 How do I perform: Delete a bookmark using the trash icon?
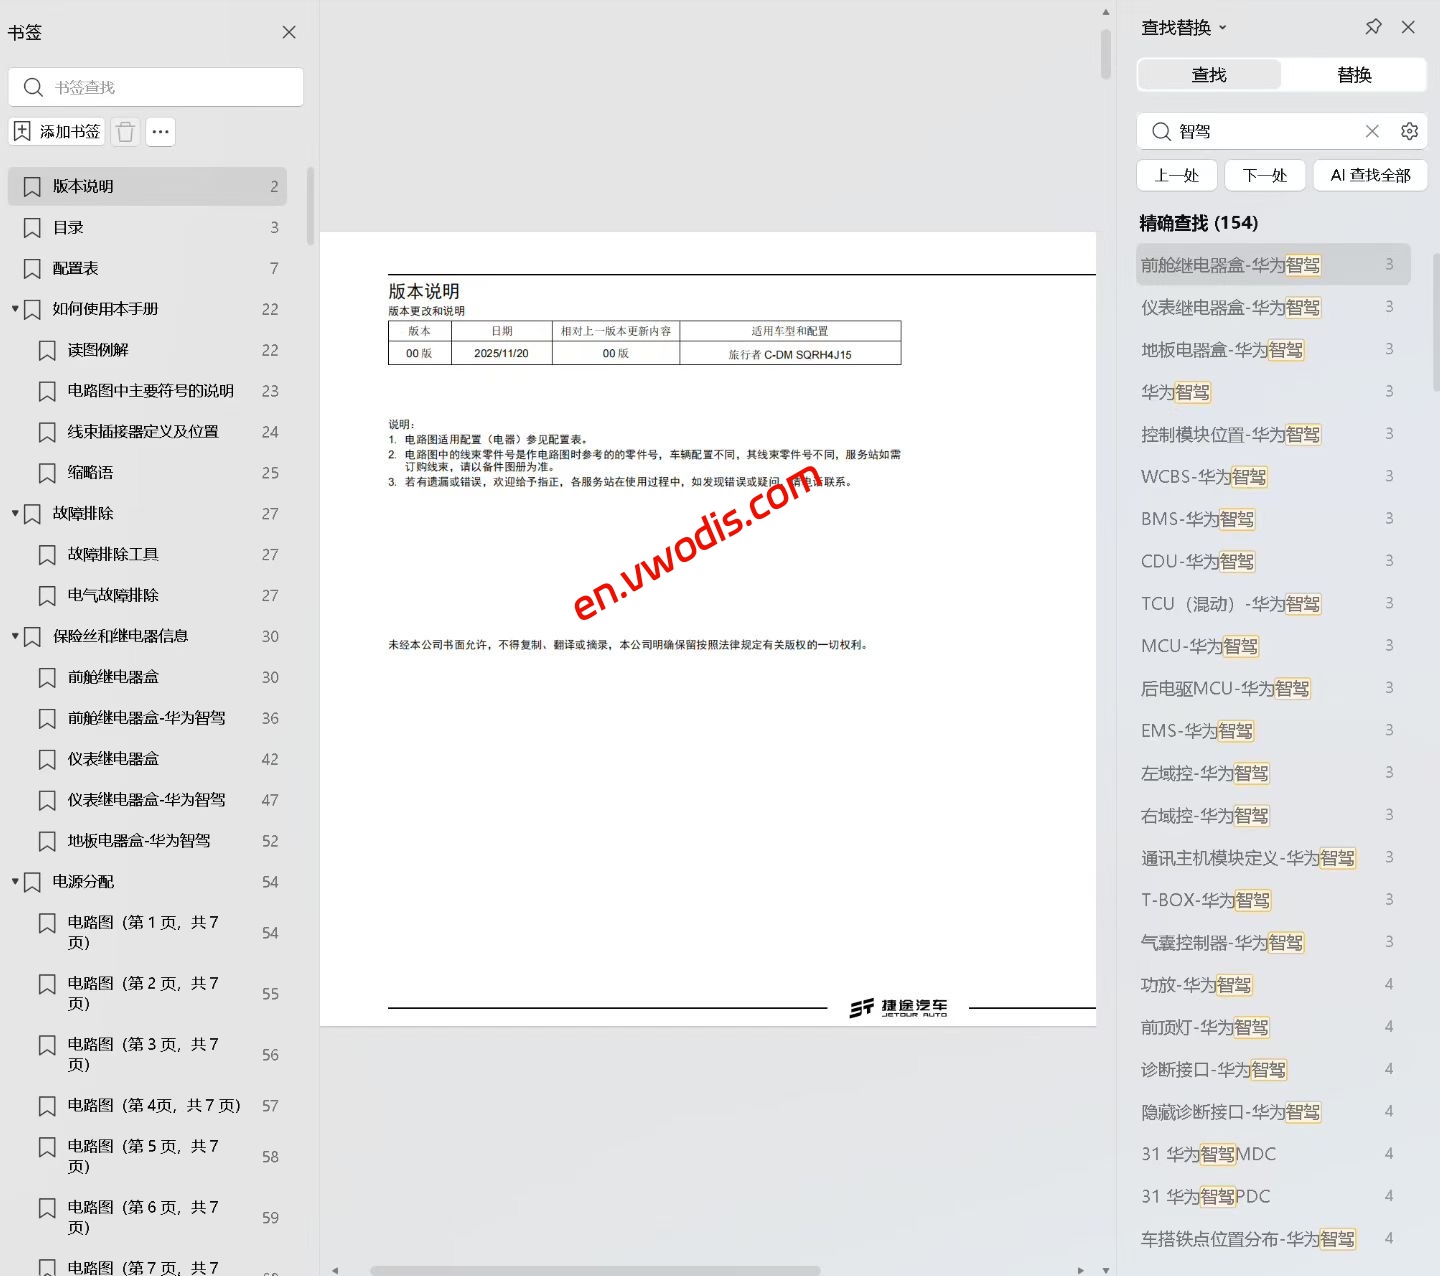pos(124,131)
